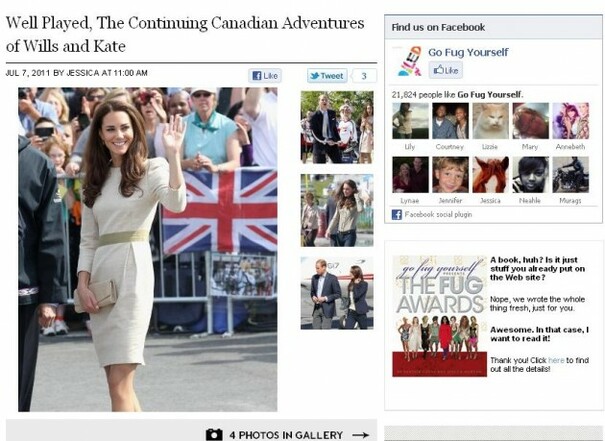The width and height of the screenshot is (605, 441).
Task: View the thumbnail of the couple by the plane
Action: (x=337, y=293)
